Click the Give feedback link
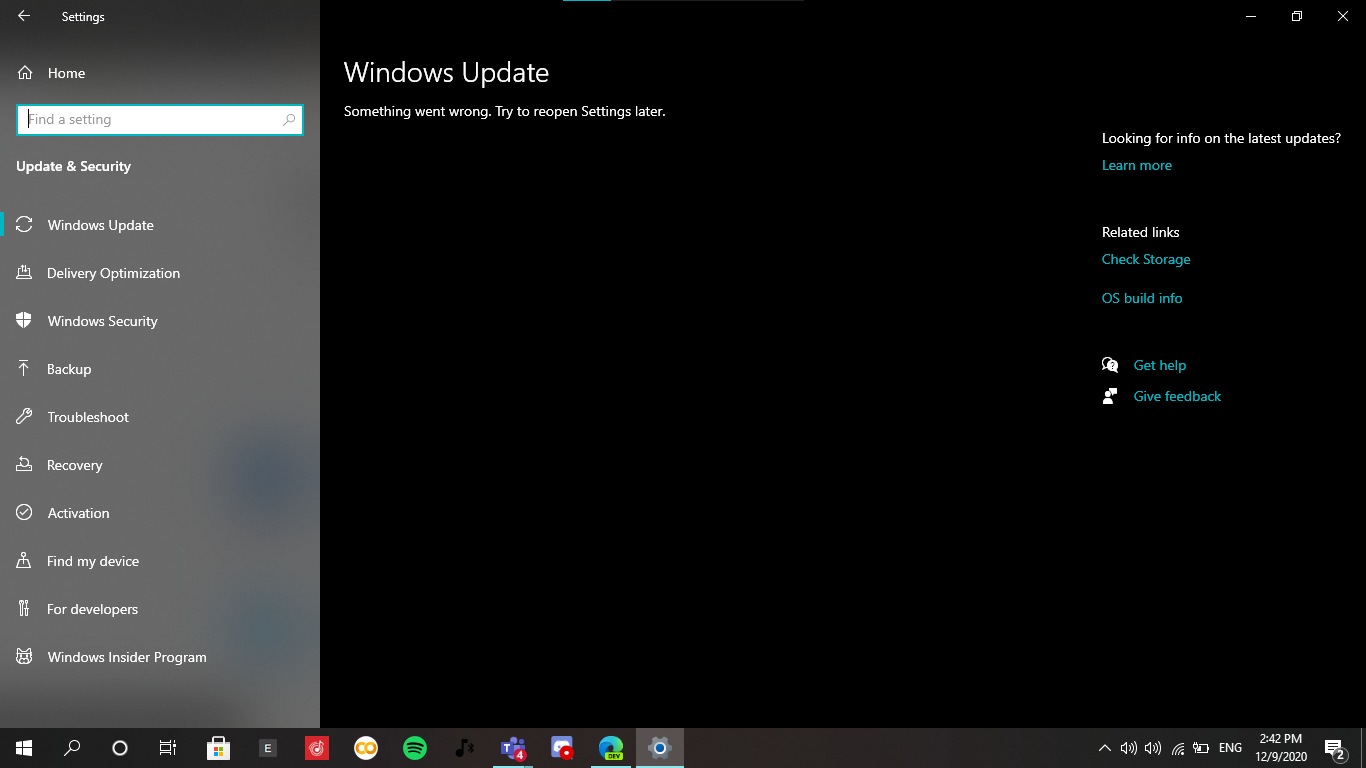Image resolution: width=1366 pixels, height=768 pixels. pos(1177,396)
